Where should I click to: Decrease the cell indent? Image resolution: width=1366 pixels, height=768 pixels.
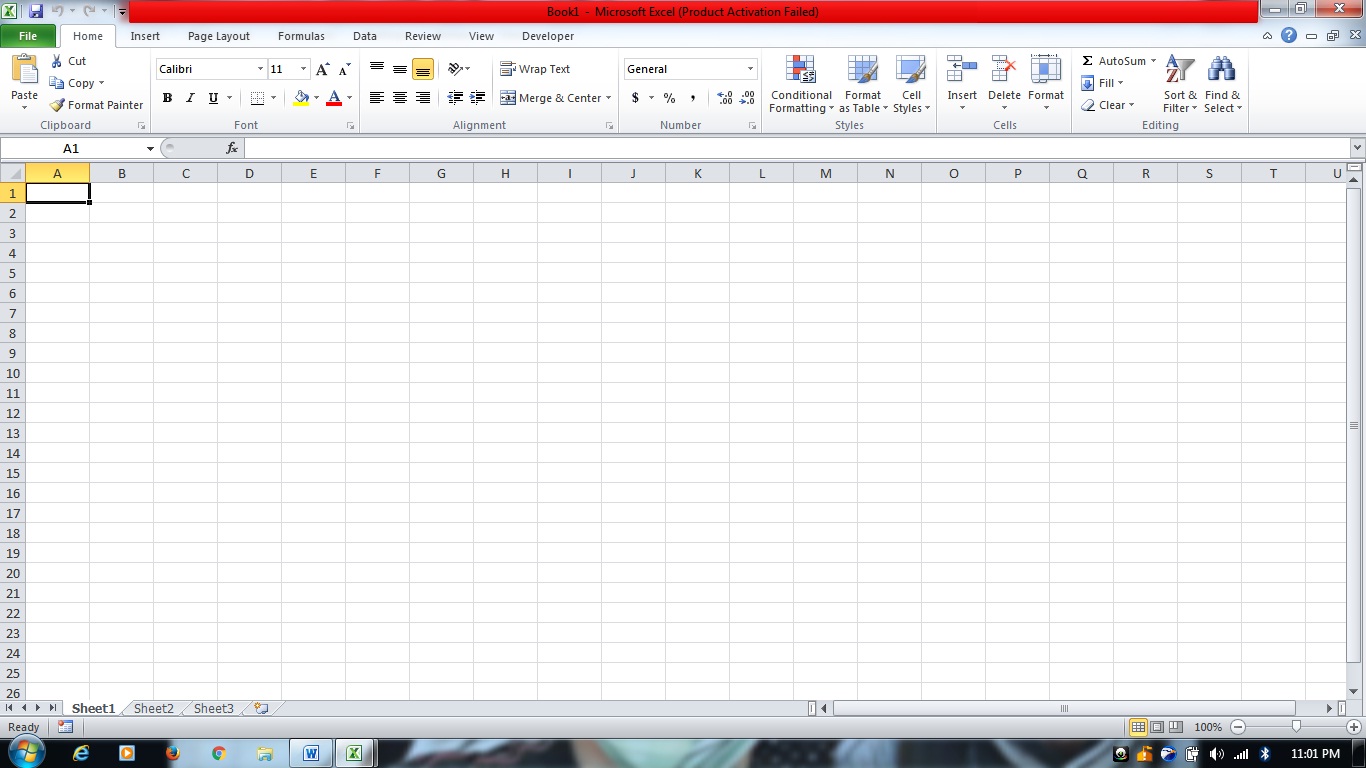[x=456, y=98]
